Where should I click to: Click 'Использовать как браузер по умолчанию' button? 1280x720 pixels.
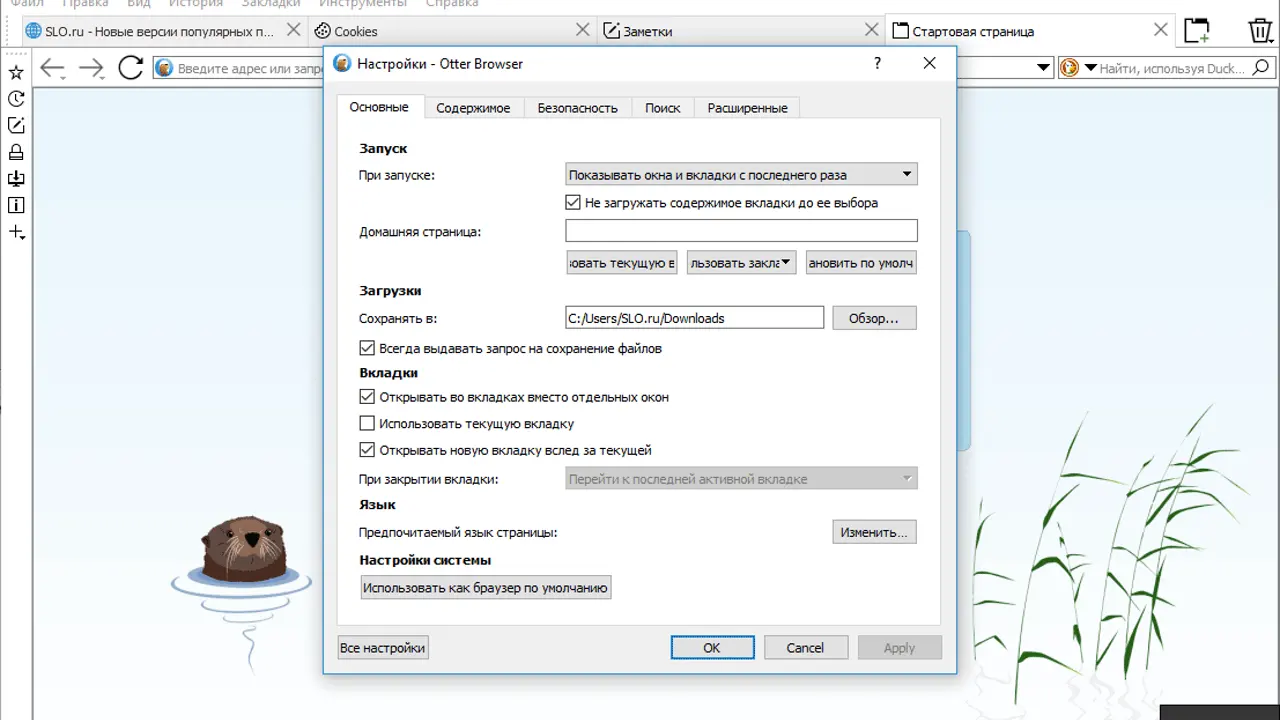click(485, 588)
